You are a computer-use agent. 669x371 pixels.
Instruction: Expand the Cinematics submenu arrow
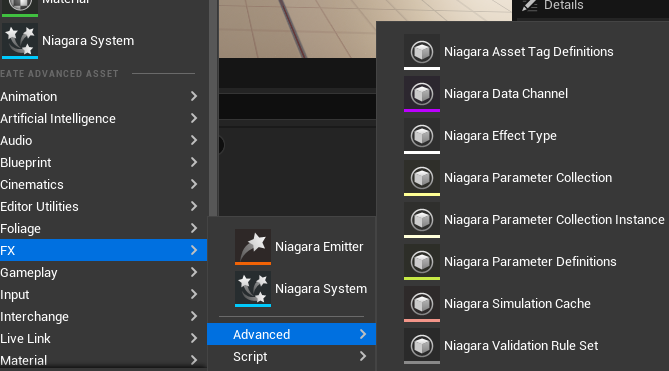[194, 184]
